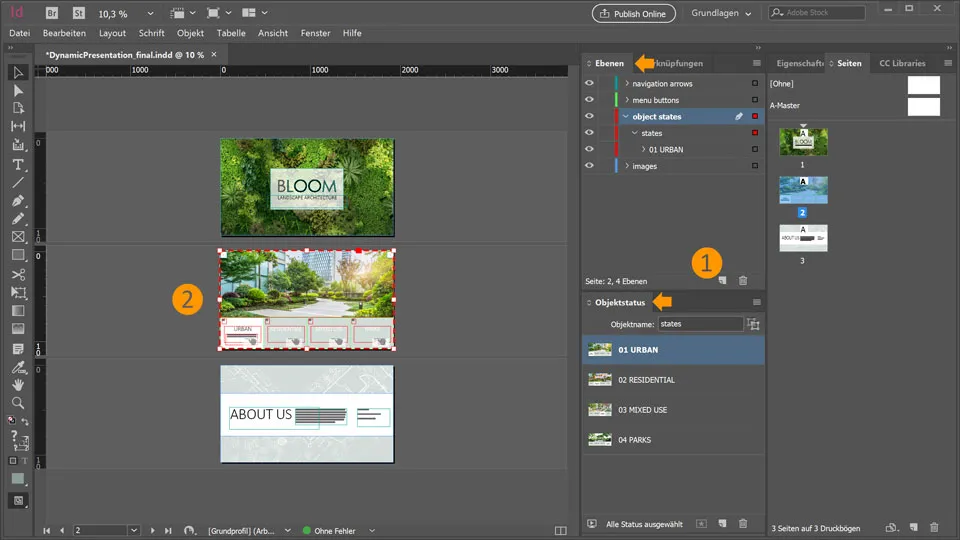960x540 pixels.
Task: Open the Bridge (Br) application icon
Action: point(51,13)
